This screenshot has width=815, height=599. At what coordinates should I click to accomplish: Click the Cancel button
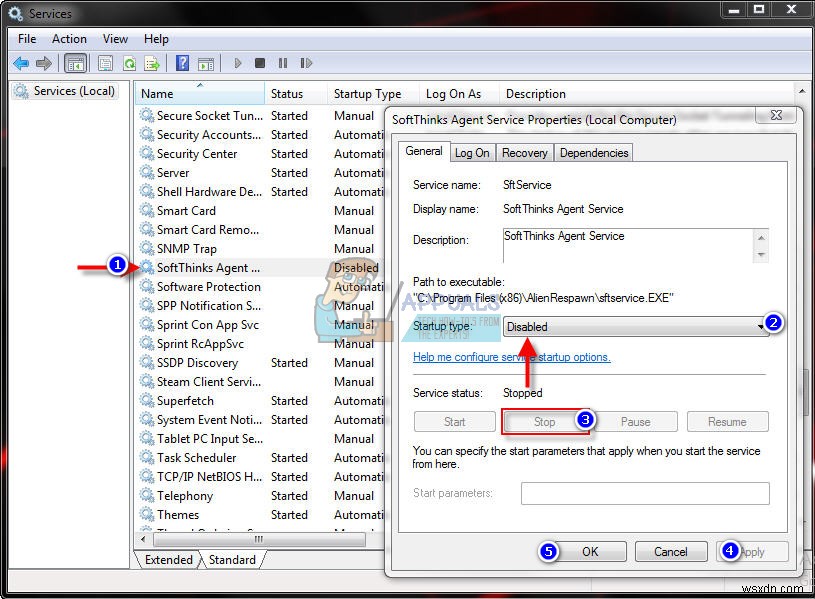[x=671, y=552]
